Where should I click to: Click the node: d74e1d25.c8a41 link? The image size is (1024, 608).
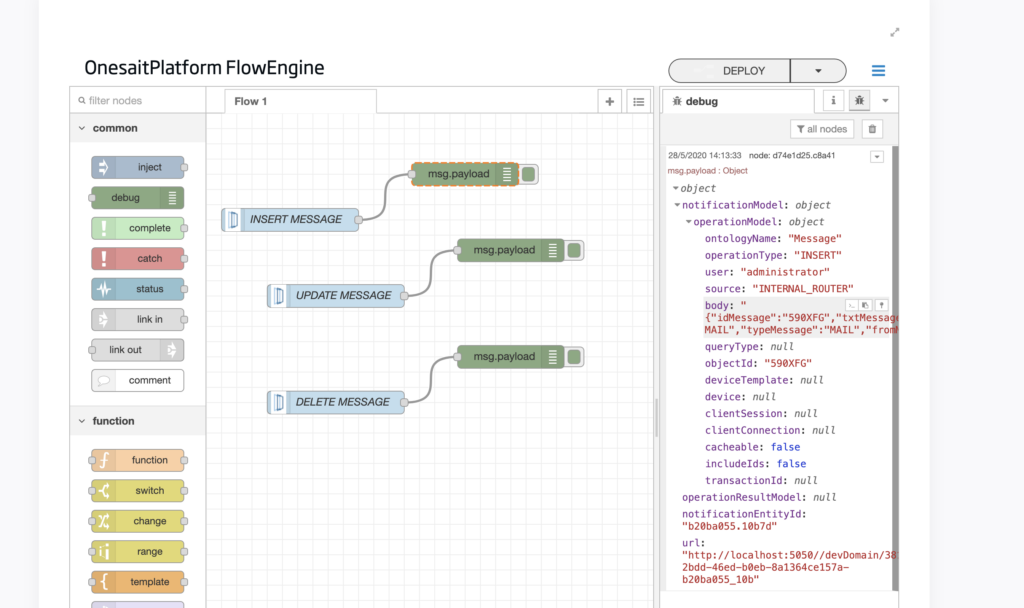(x=792, y=155)
